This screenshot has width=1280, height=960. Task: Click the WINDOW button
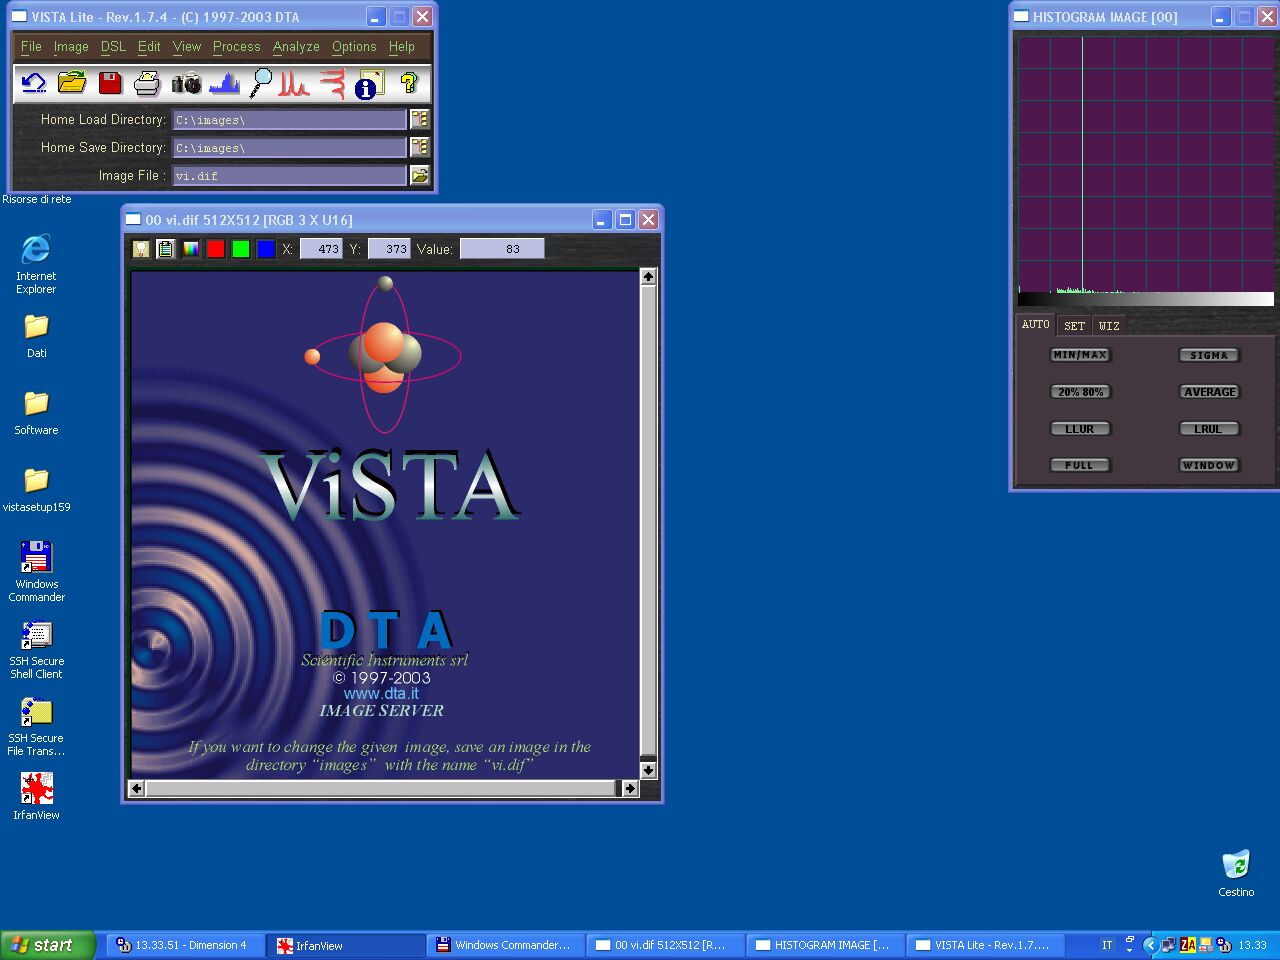coord(1209,465)
